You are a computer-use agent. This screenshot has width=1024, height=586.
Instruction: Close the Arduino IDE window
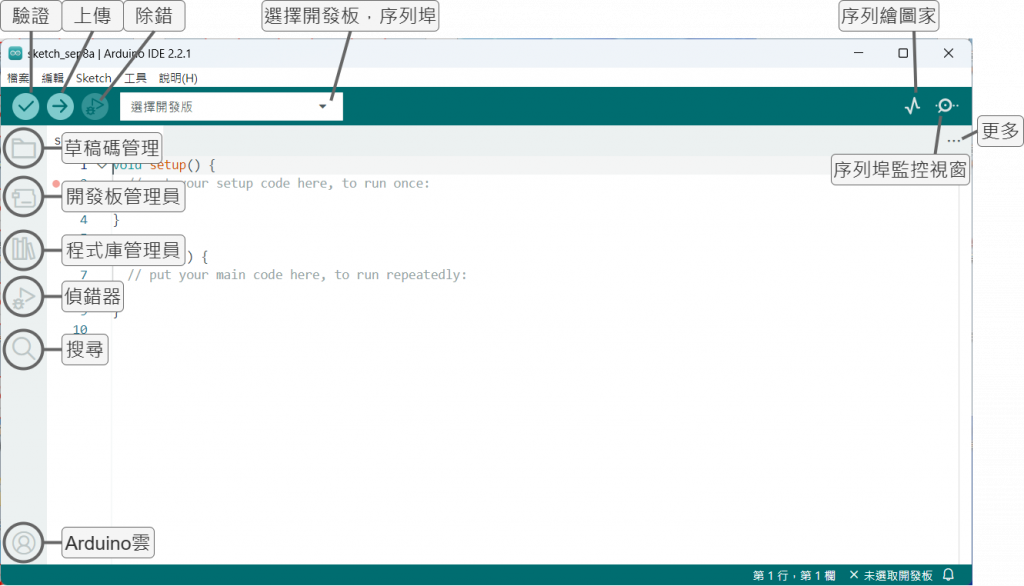tap(948, 53)
